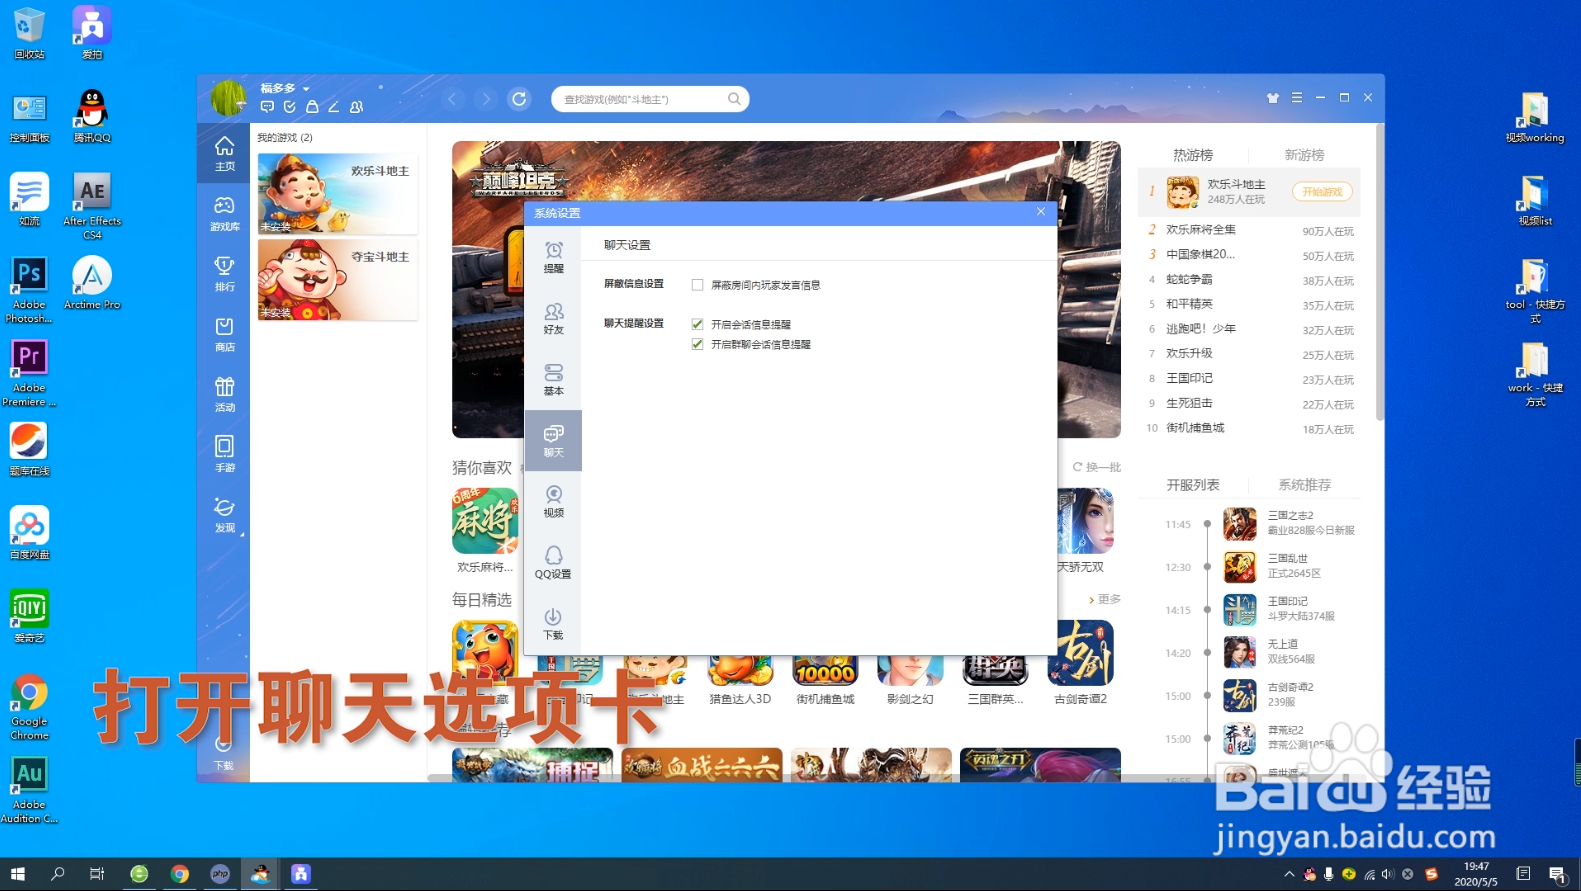Open the 视频 video settings tab
Viewport: 1581px width, 891px height.
(553, 502)
